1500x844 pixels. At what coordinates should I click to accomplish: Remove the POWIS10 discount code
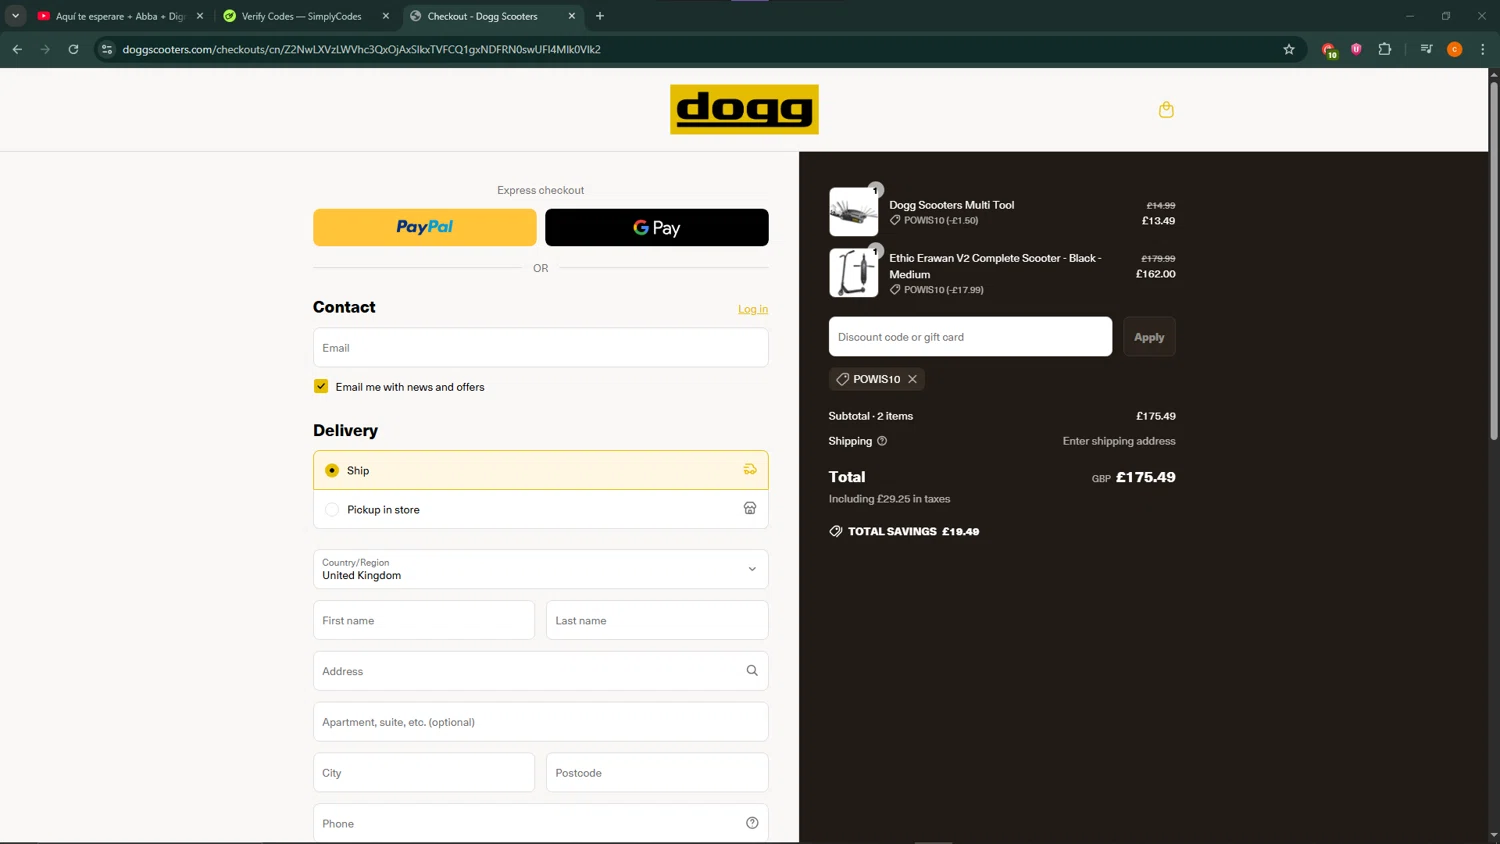[x=913, y=379]
